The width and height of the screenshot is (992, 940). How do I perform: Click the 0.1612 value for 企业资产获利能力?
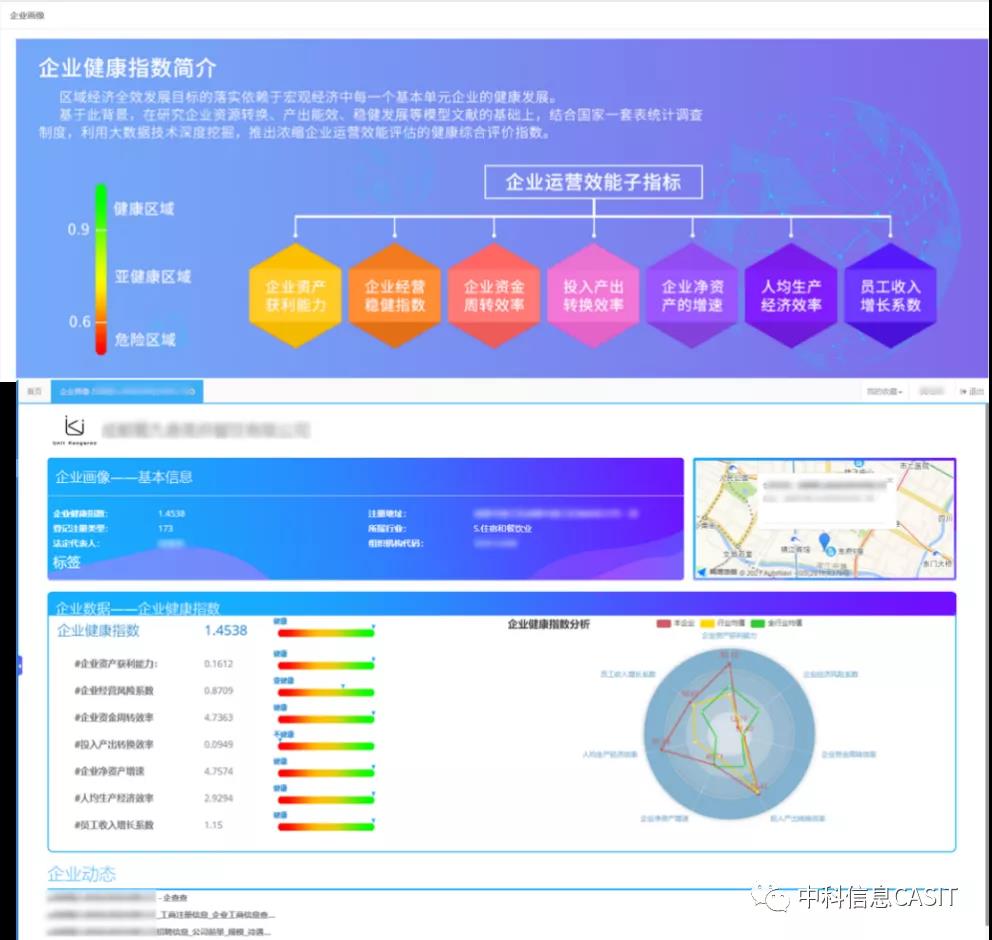tap(218, 664)
